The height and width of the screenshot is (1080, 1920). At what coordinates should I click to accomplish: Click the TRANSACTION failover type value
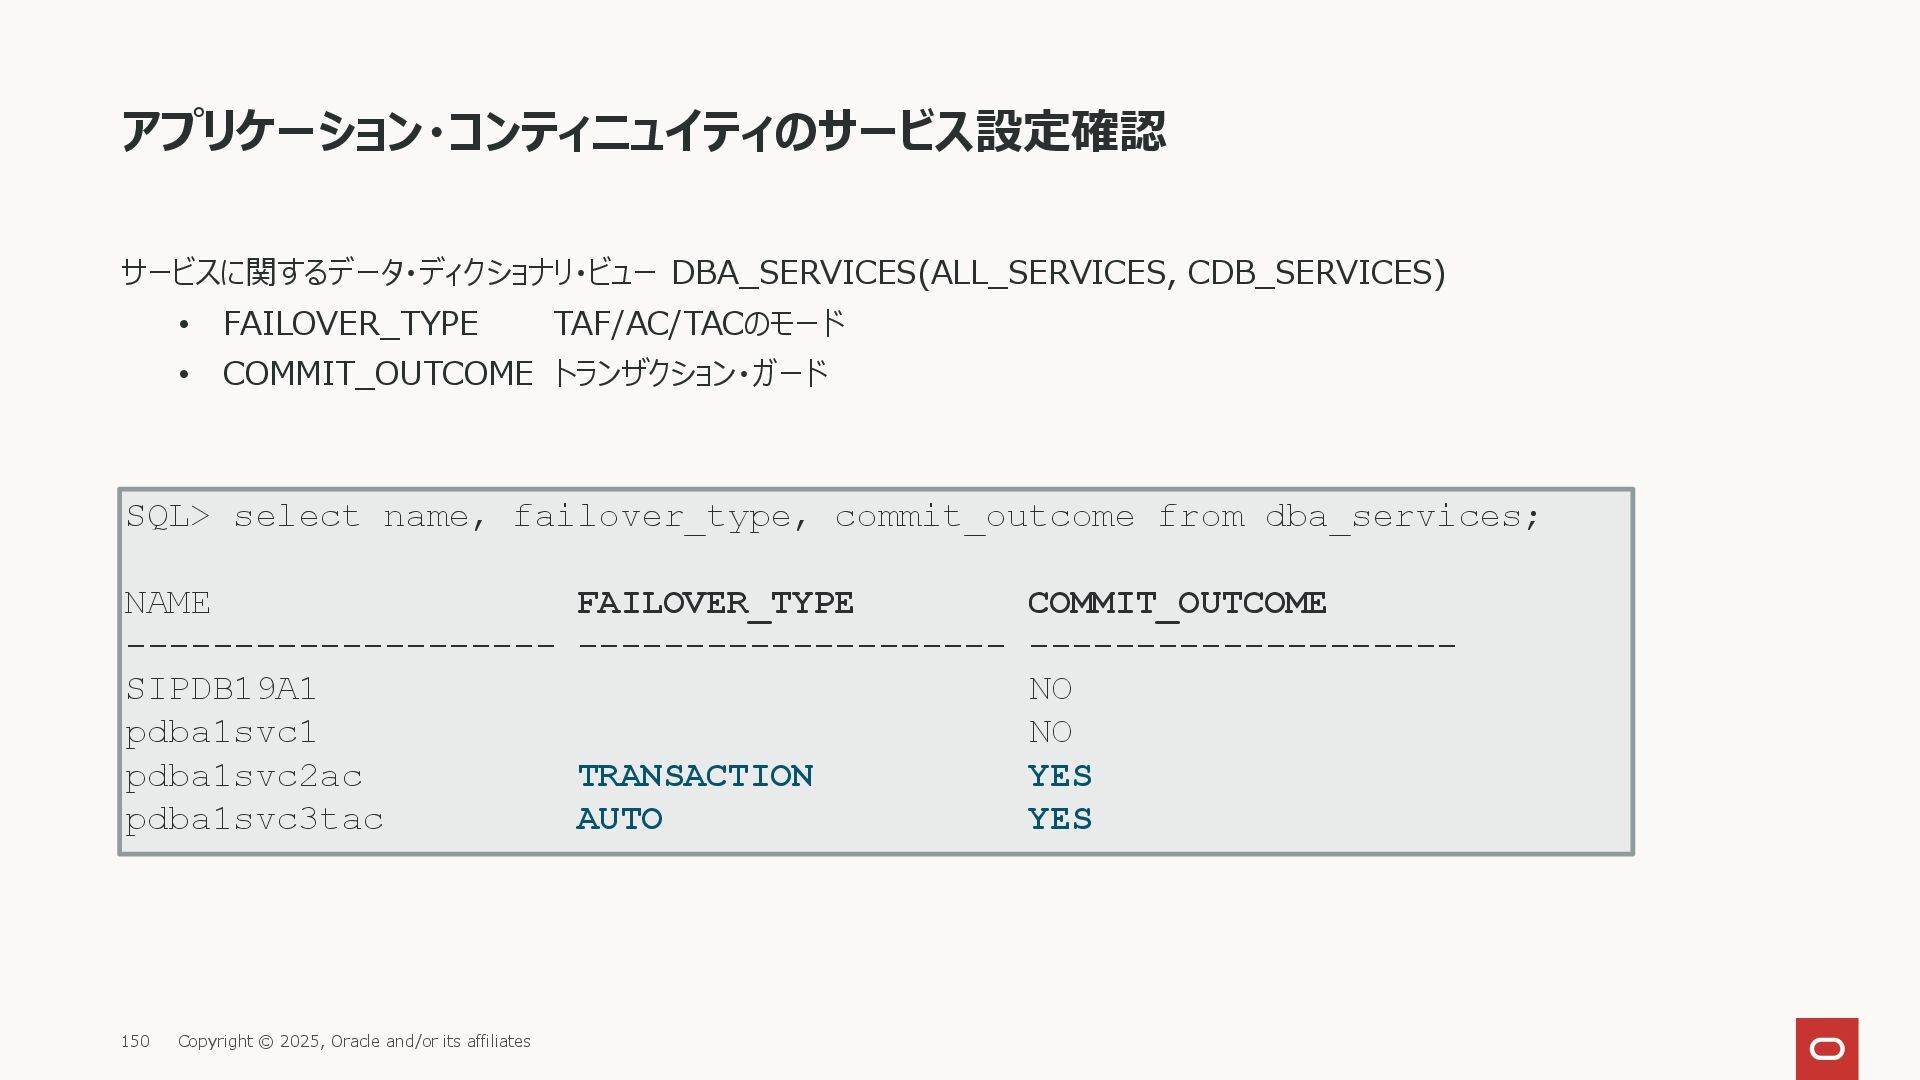coord(695,776)
